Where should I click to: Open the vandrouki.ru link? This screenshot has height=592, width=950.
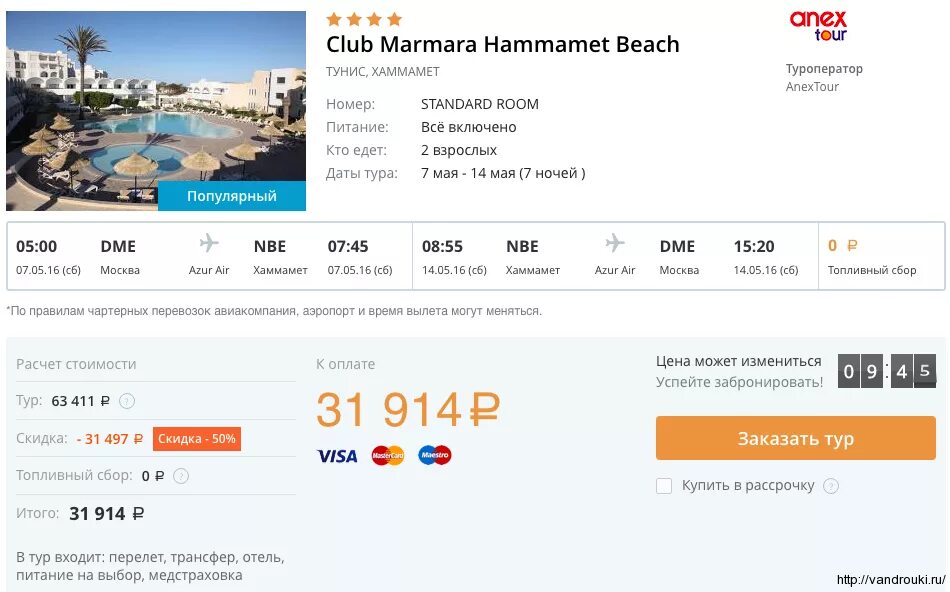pos(890,580)
